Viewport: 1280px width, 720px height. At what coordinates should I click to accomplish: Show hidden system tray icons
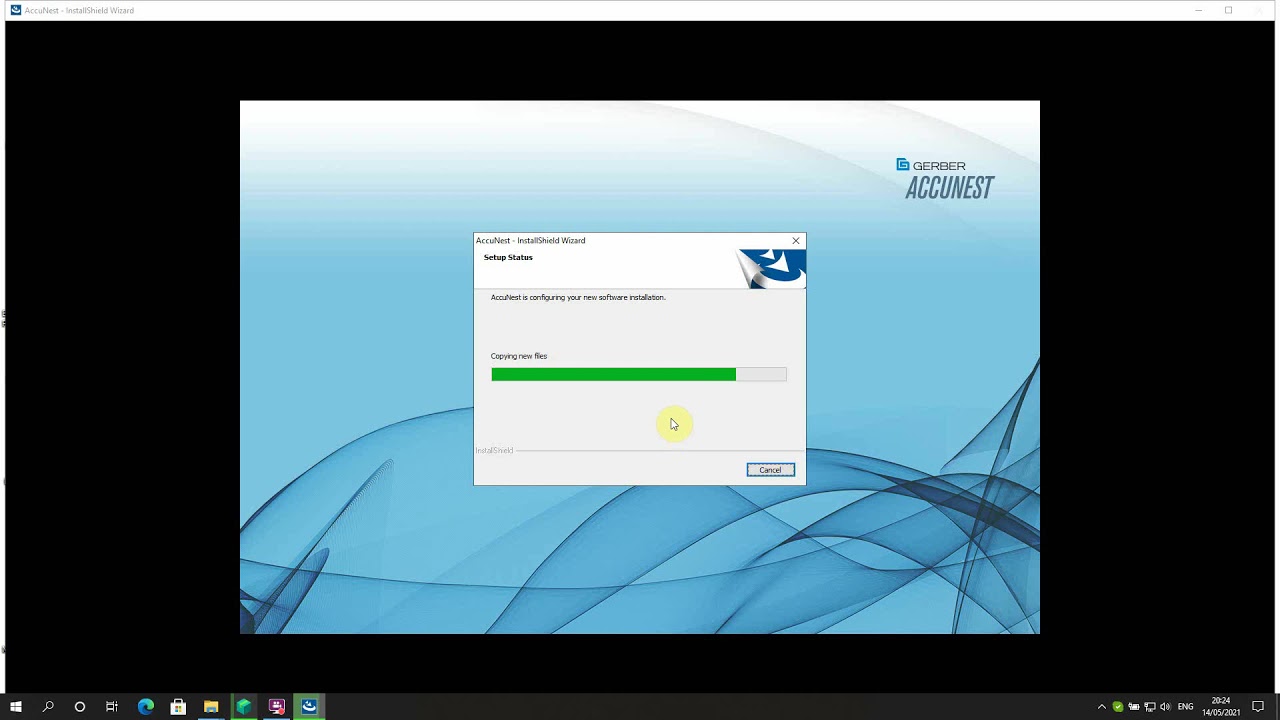pyautogui.click(x=1102, y=707)
